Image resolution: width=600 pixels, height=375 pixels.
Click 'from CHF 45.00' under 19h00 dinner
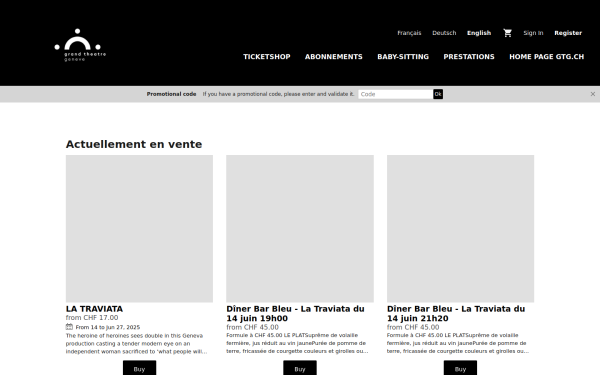(x=253, y=327)
